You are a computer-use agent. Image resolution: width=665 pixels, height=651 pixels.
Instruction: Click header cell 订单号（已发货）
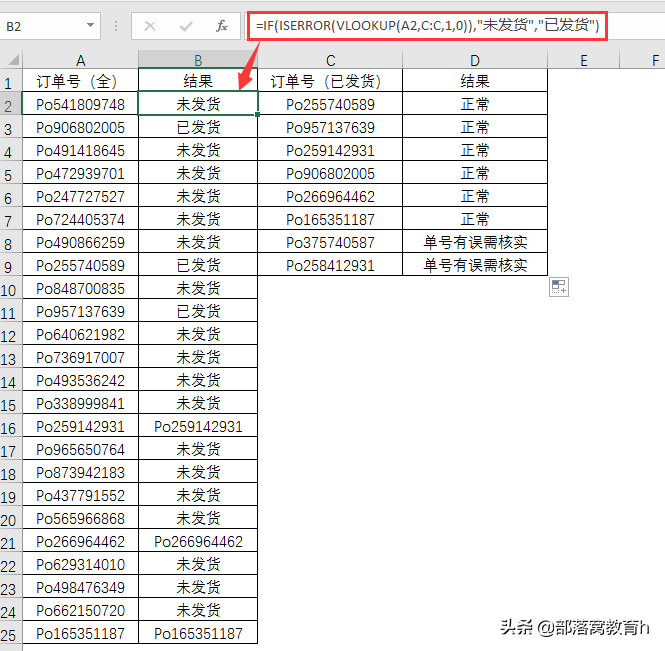coord(330,81)
